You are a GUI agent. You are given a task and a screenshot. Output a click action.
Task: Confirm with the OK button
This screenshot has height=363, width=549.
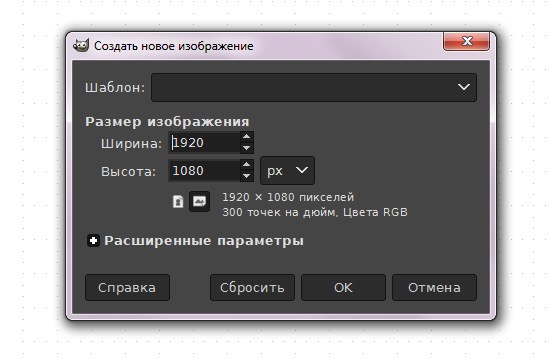point(343,287)
